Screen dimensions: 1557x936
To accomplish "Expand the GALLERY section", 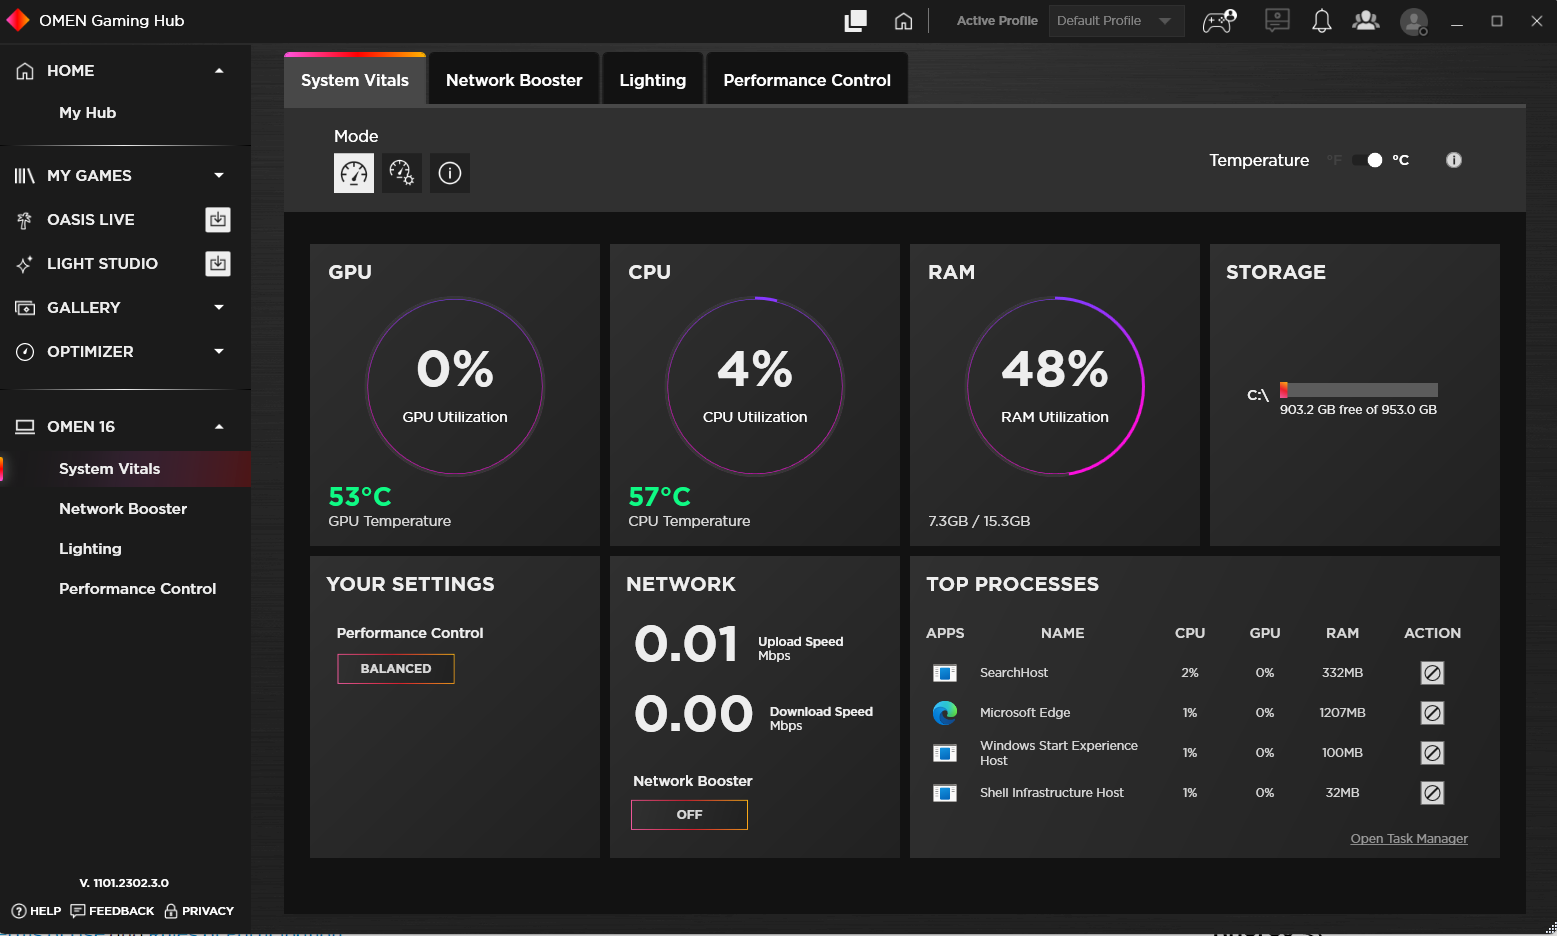I will (x=218, y=307).
